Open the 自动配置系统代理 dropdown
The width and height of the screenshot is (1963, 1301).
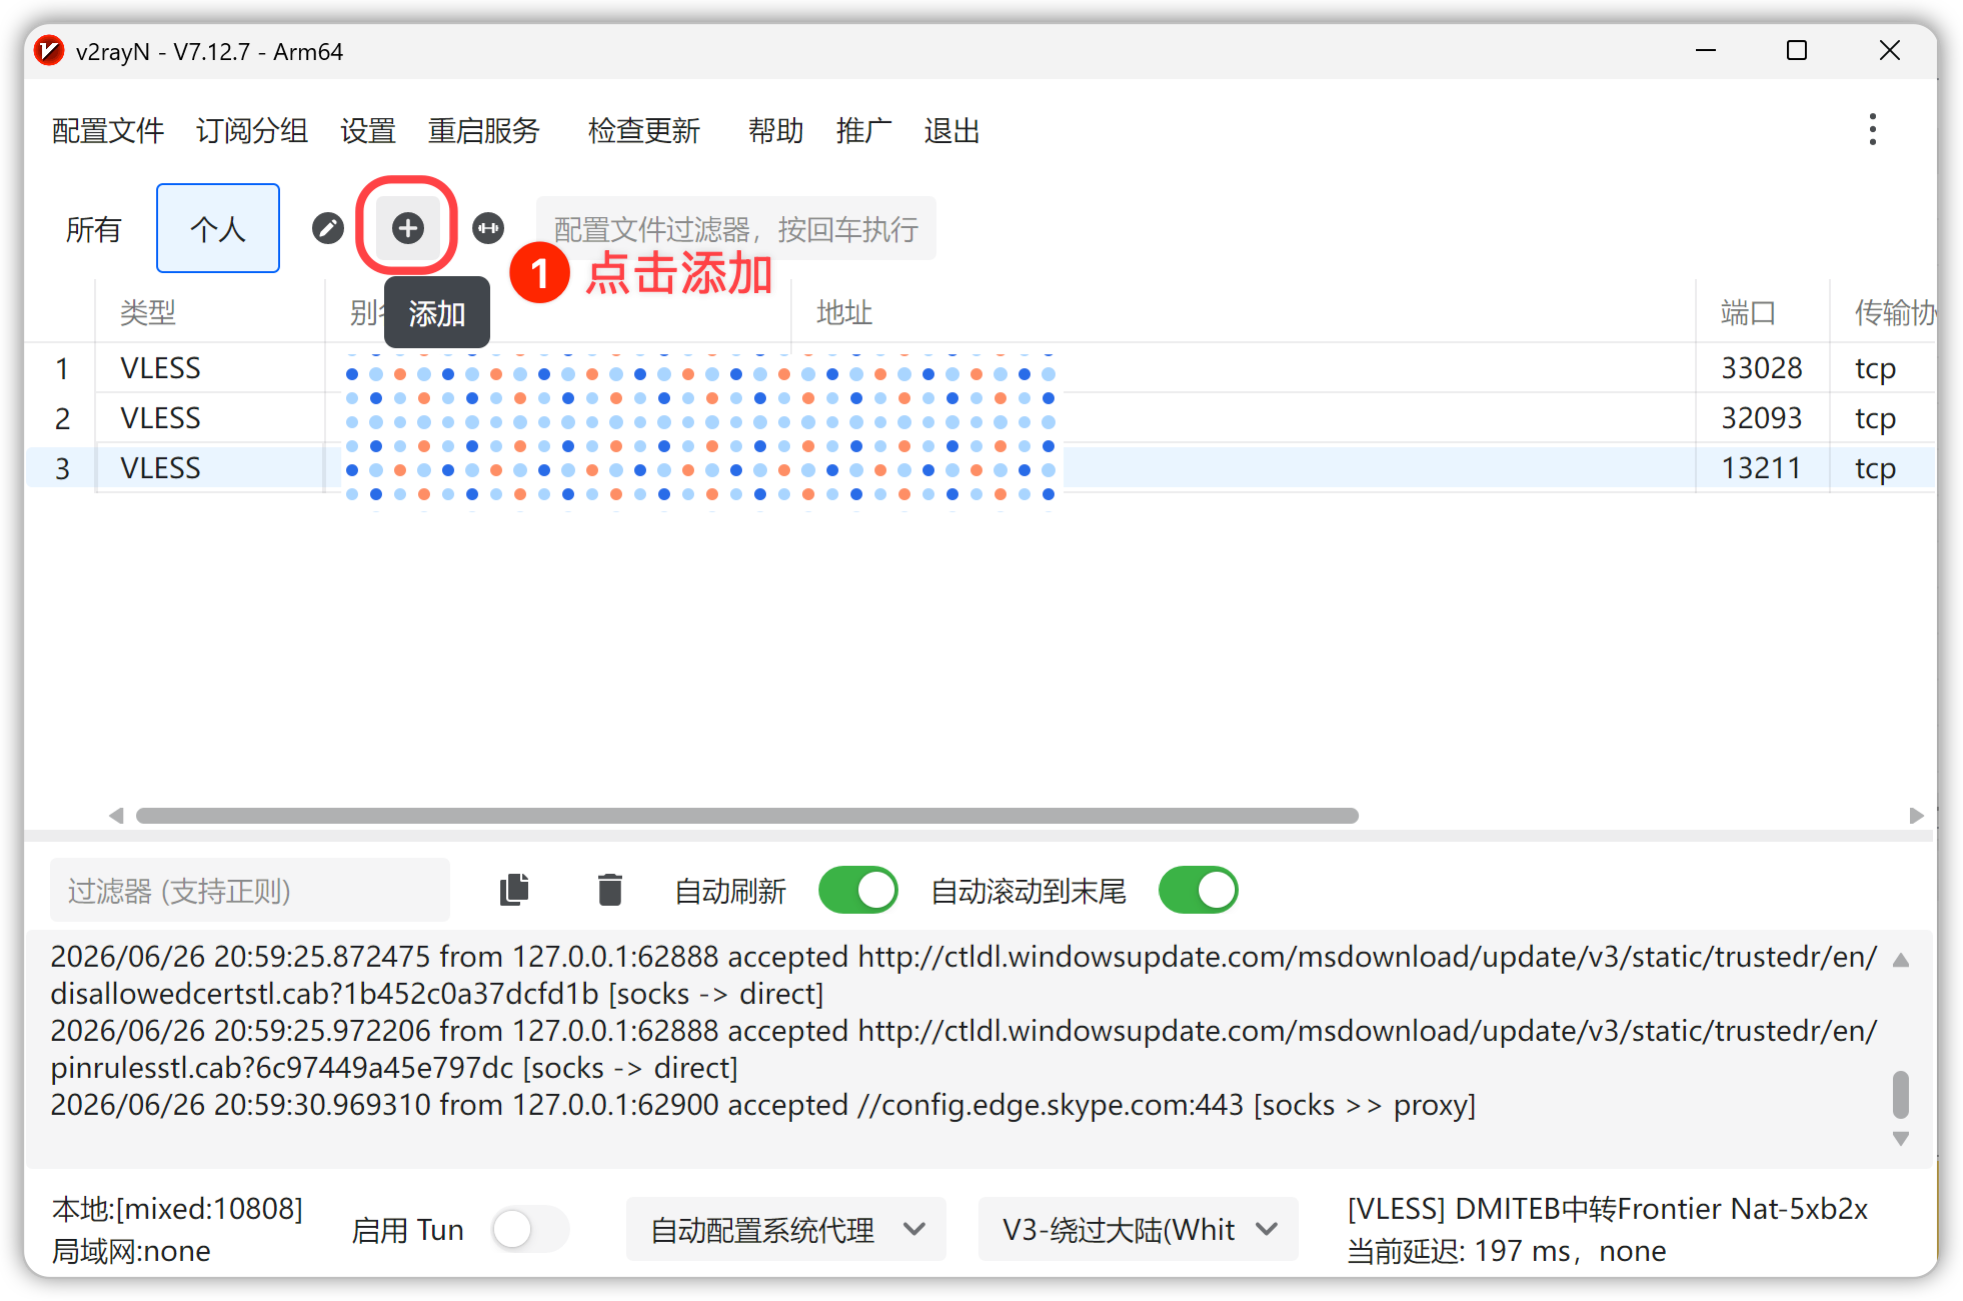[x=786, y=1229]
